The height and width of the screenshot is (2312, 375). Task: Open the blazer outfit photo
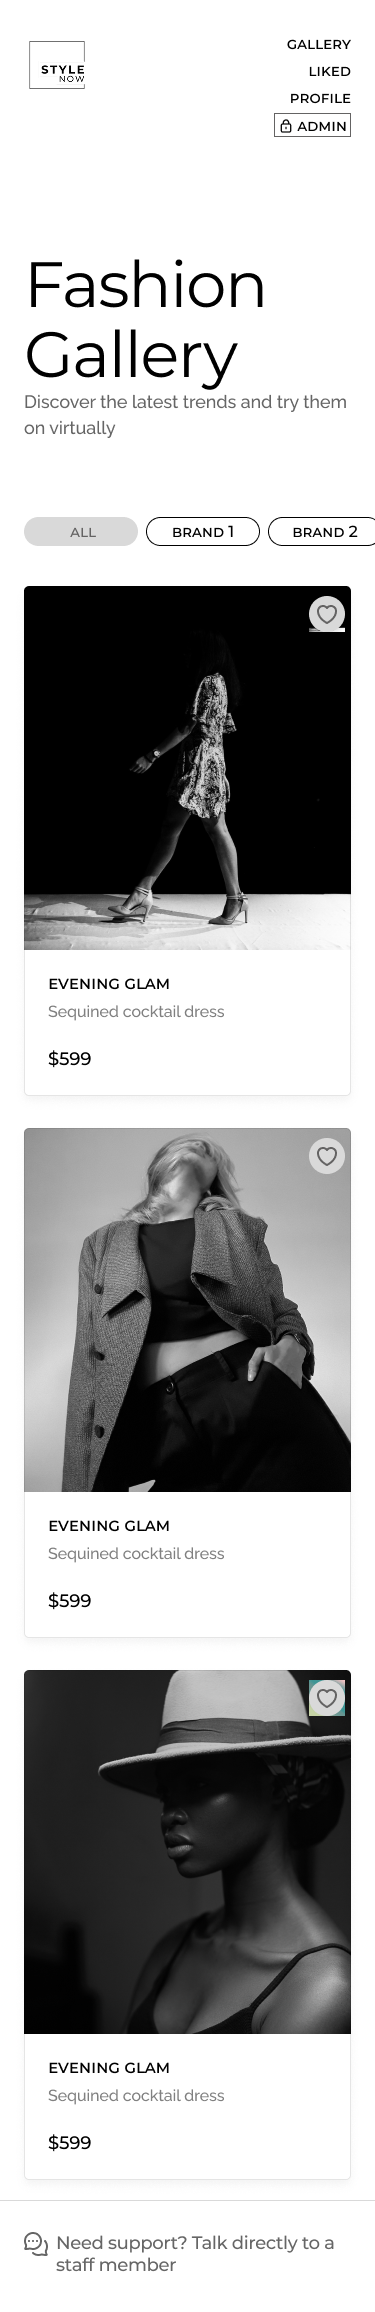click(188, 1309)
